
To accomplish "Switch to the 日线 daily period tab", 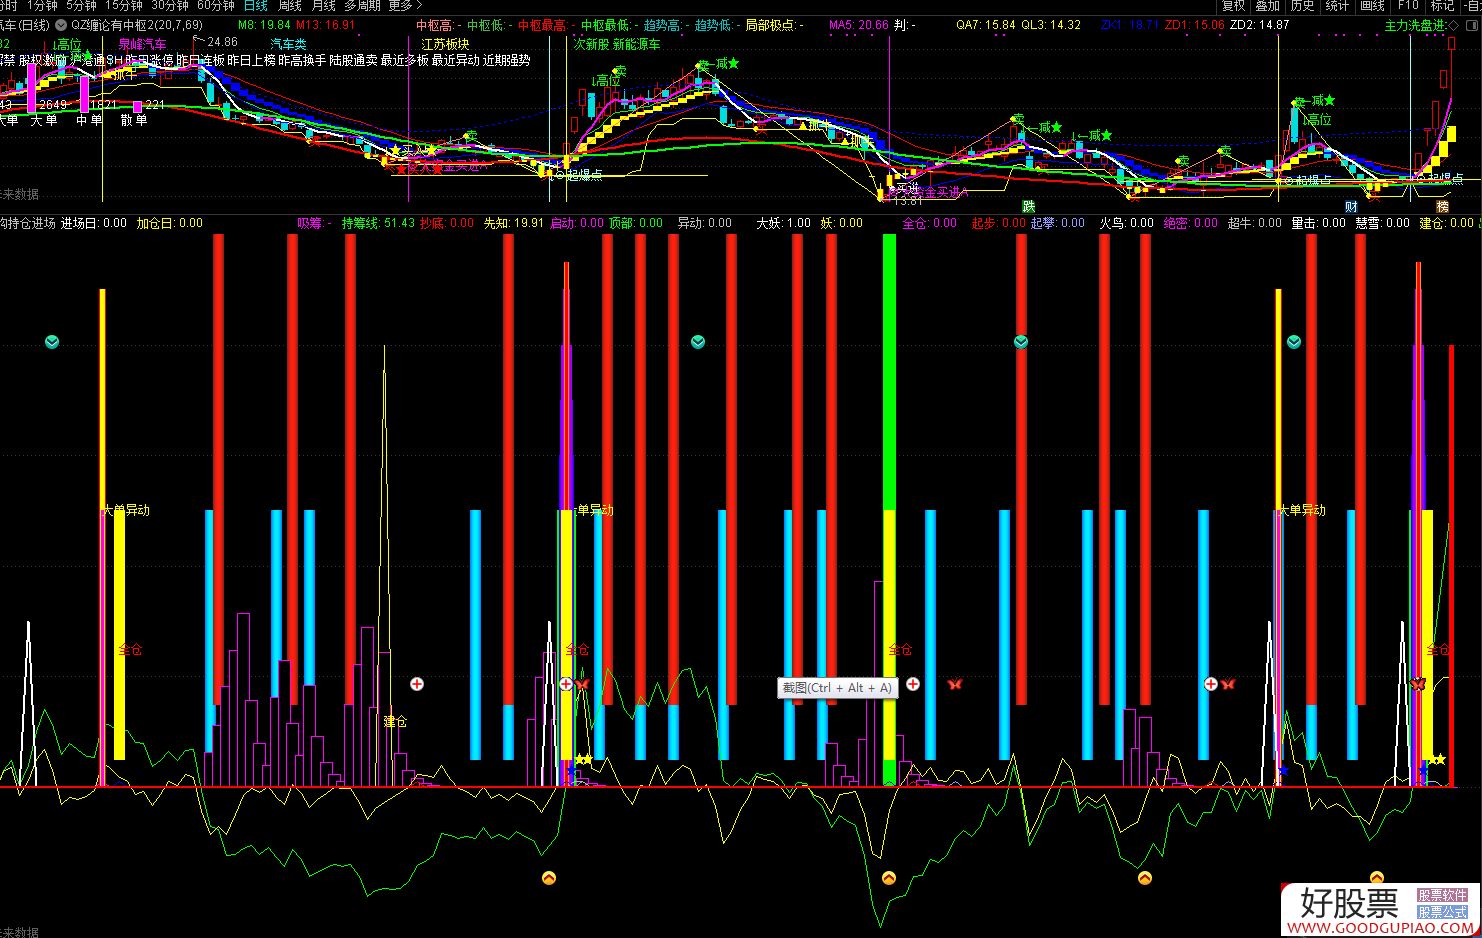I will coord(256,6).
